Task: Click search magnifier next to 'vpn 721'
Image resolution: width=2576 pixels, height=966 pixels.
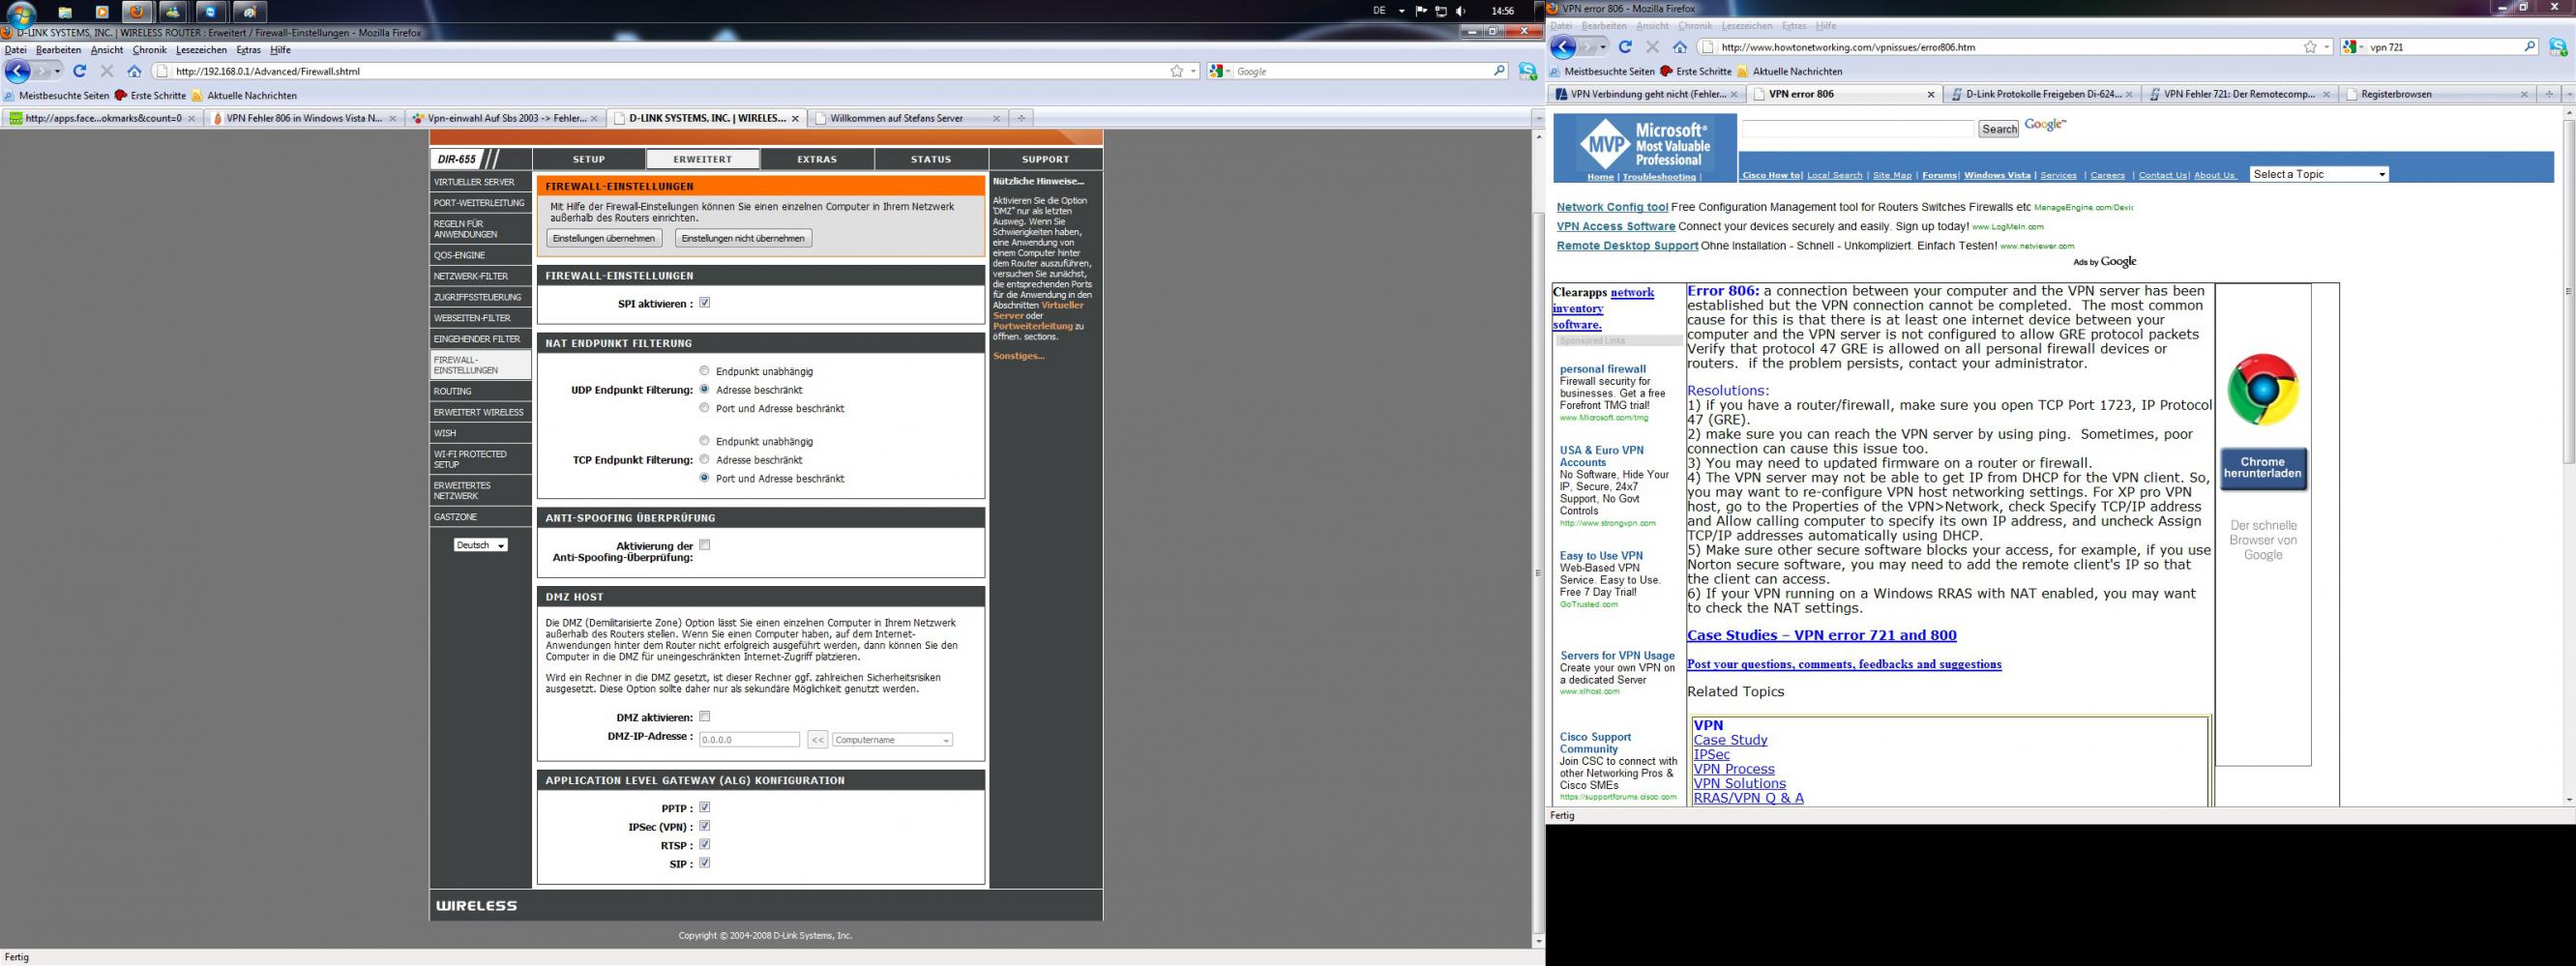Action: tap(2530, 47)
